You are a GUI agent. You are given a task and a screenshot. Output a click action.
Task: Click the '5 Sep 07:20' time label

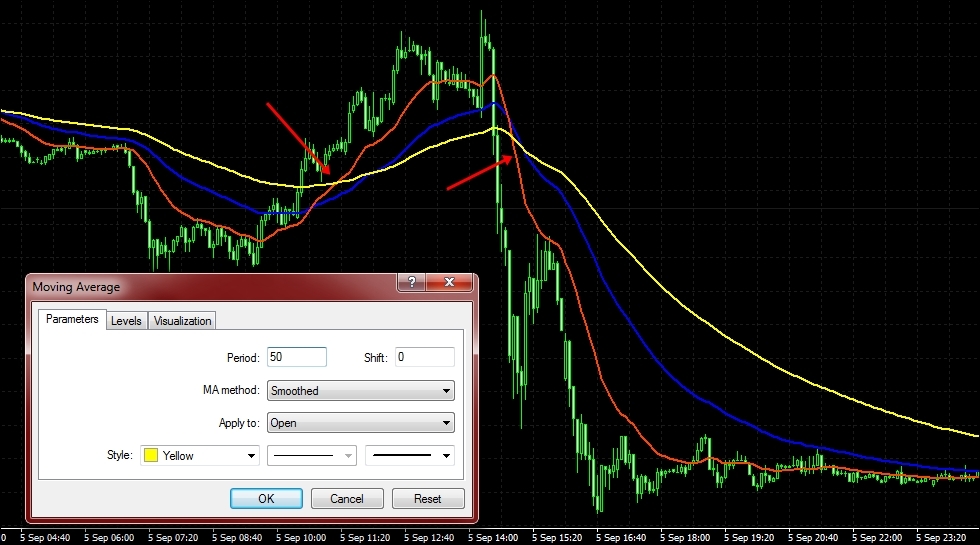coord(173,538)
